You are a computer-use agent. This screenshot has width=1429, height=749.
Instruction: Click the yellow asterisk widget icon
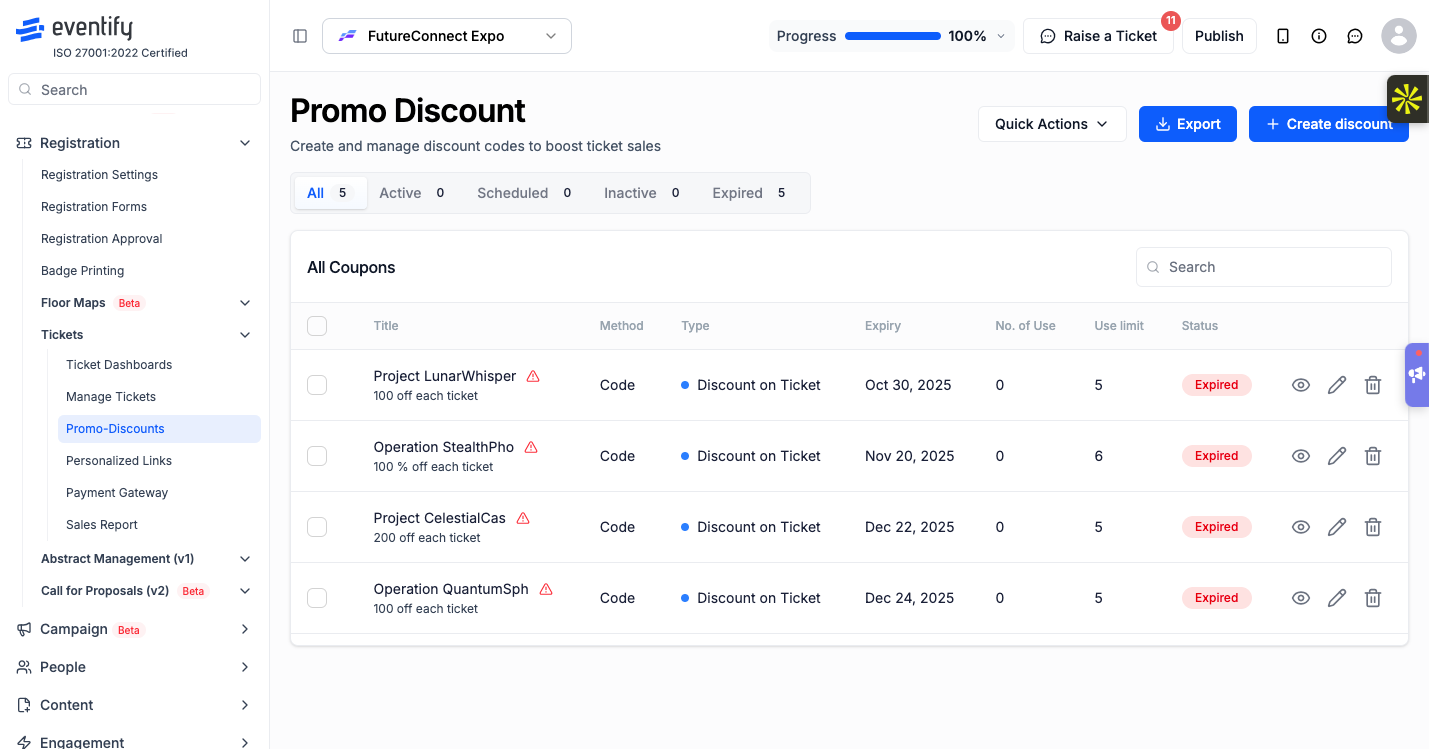(1407, 99)
